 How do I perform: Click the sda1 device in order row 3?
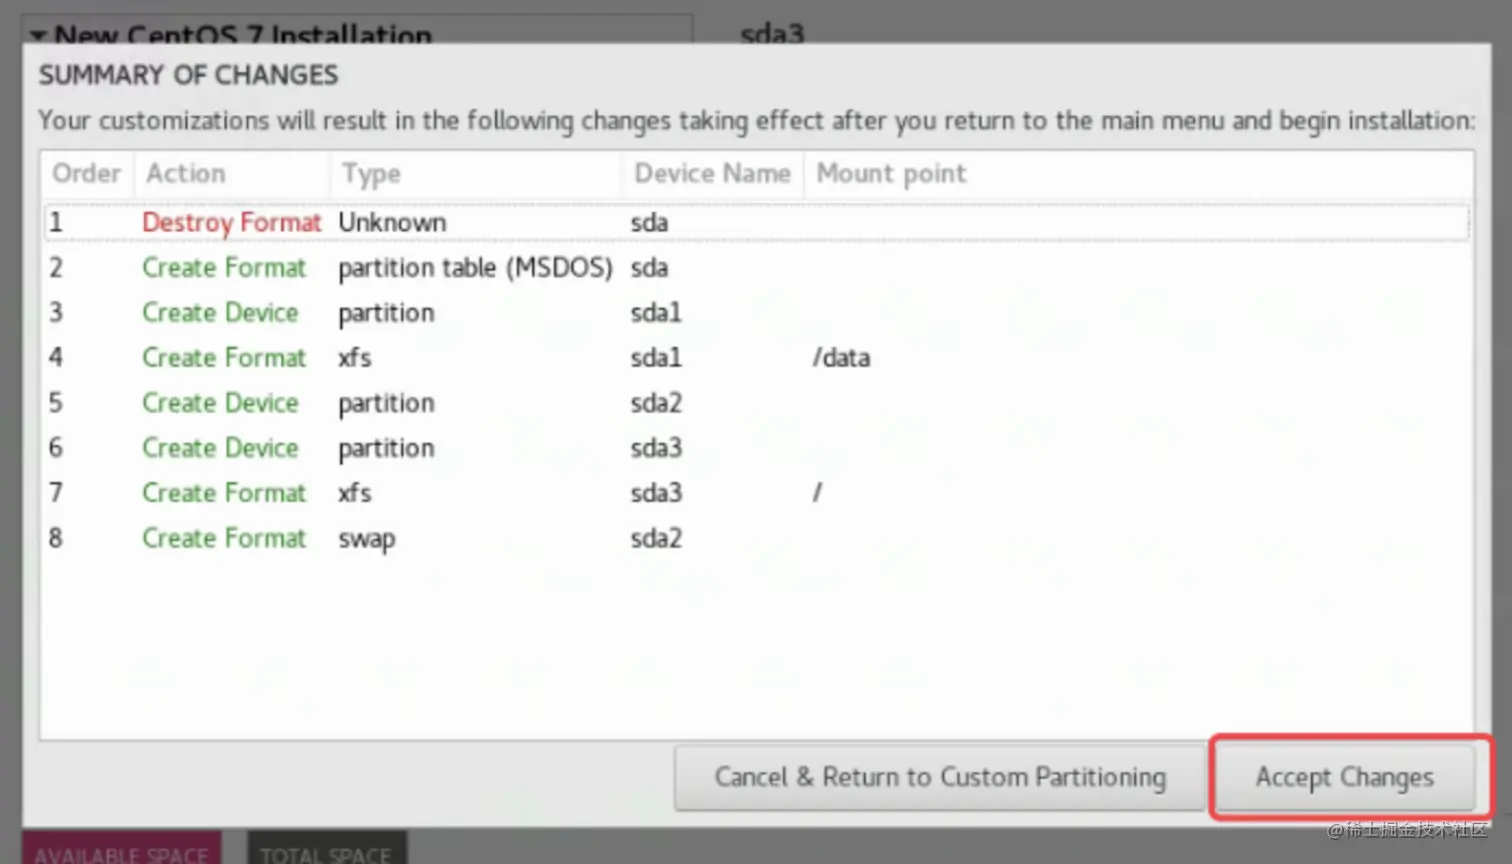(x=656, y=312)
